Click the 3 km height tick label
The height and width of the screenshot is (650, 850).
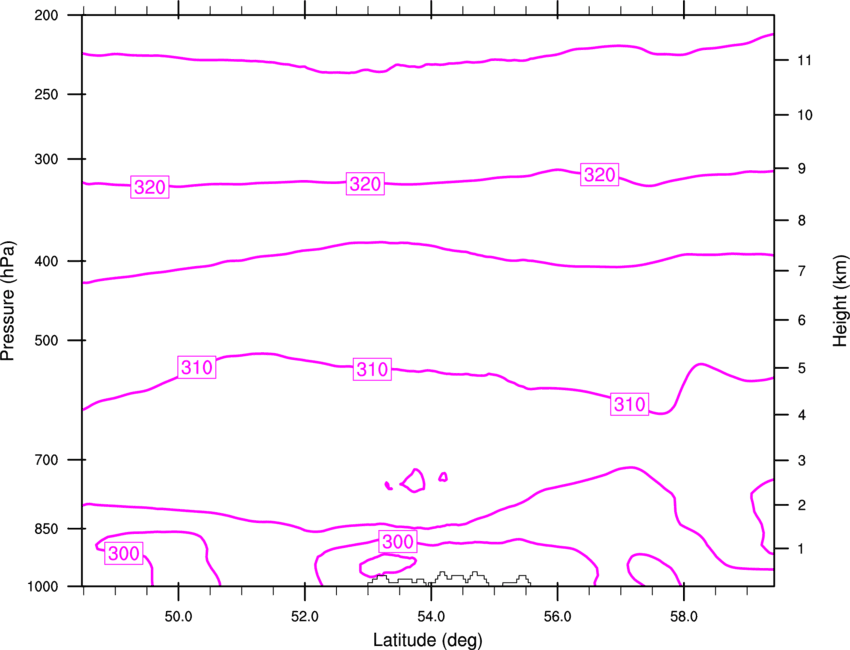click(x=802, y=461)
